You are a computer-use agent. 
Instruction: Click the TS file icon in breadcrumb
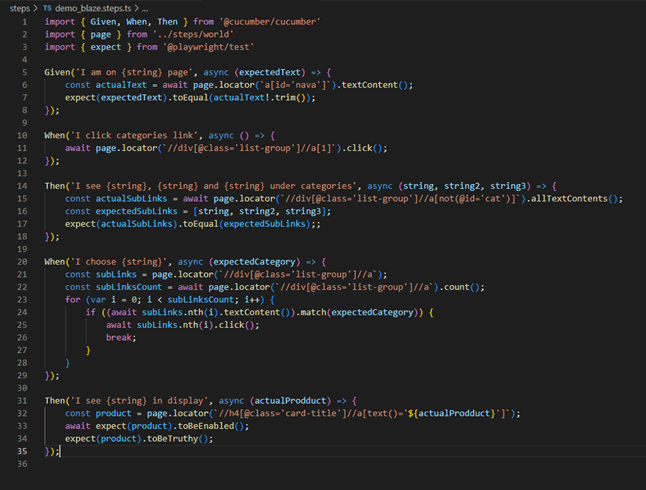point(47,8)
